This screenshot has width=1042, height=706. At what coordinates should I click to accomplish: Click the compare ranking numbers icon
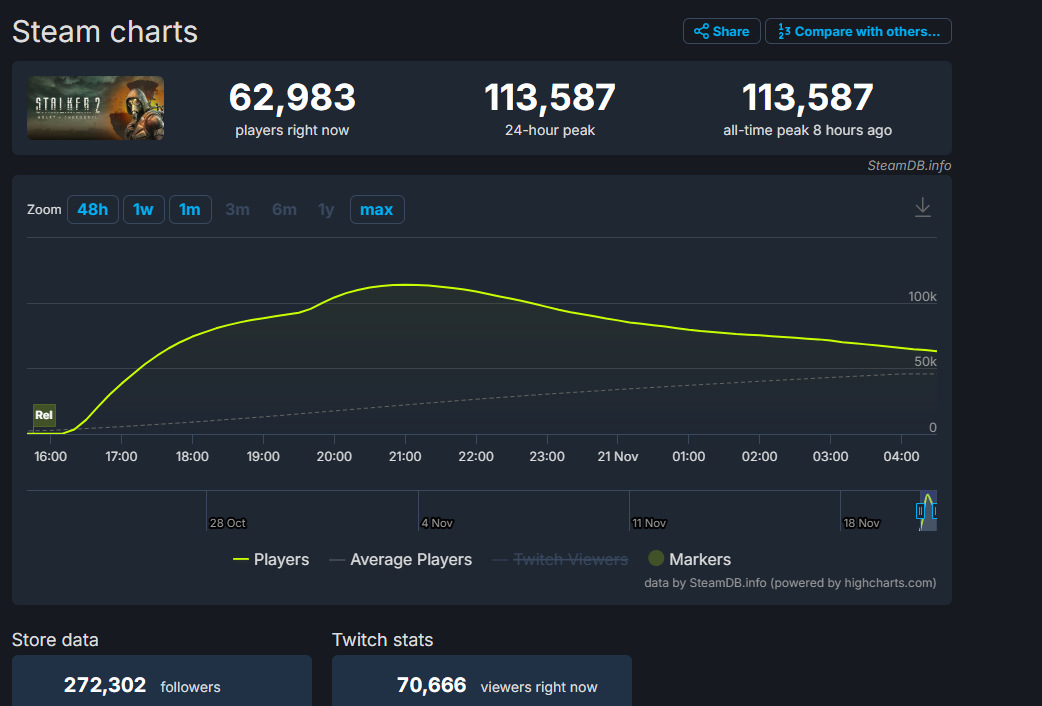pos(784,31)
